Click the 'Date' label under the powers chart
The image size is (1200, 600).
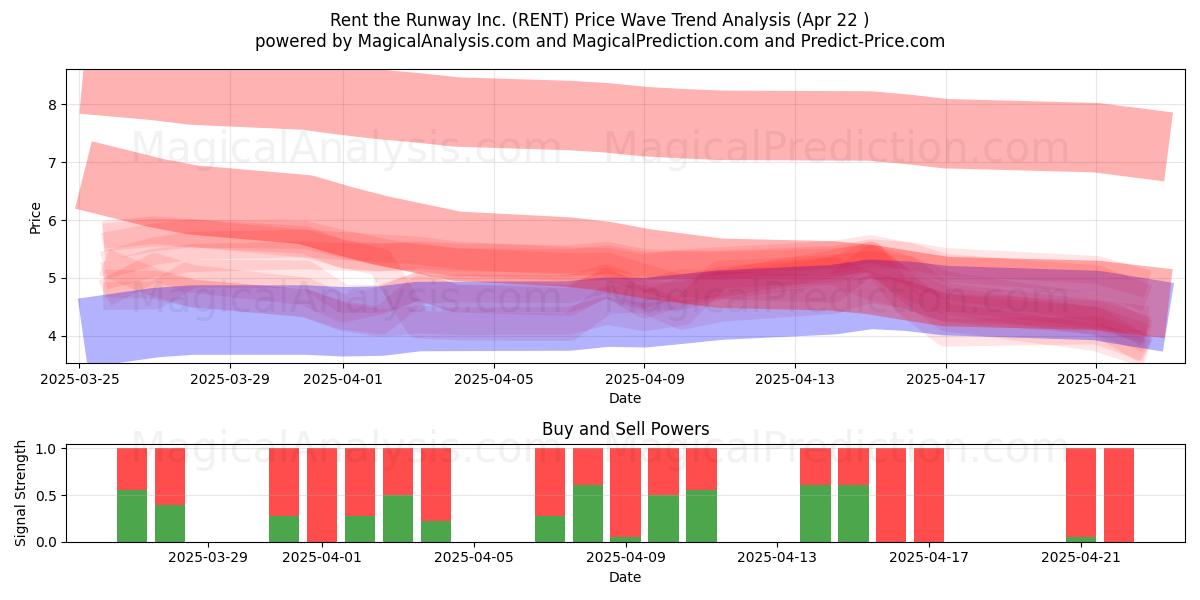tap(625, 577)
